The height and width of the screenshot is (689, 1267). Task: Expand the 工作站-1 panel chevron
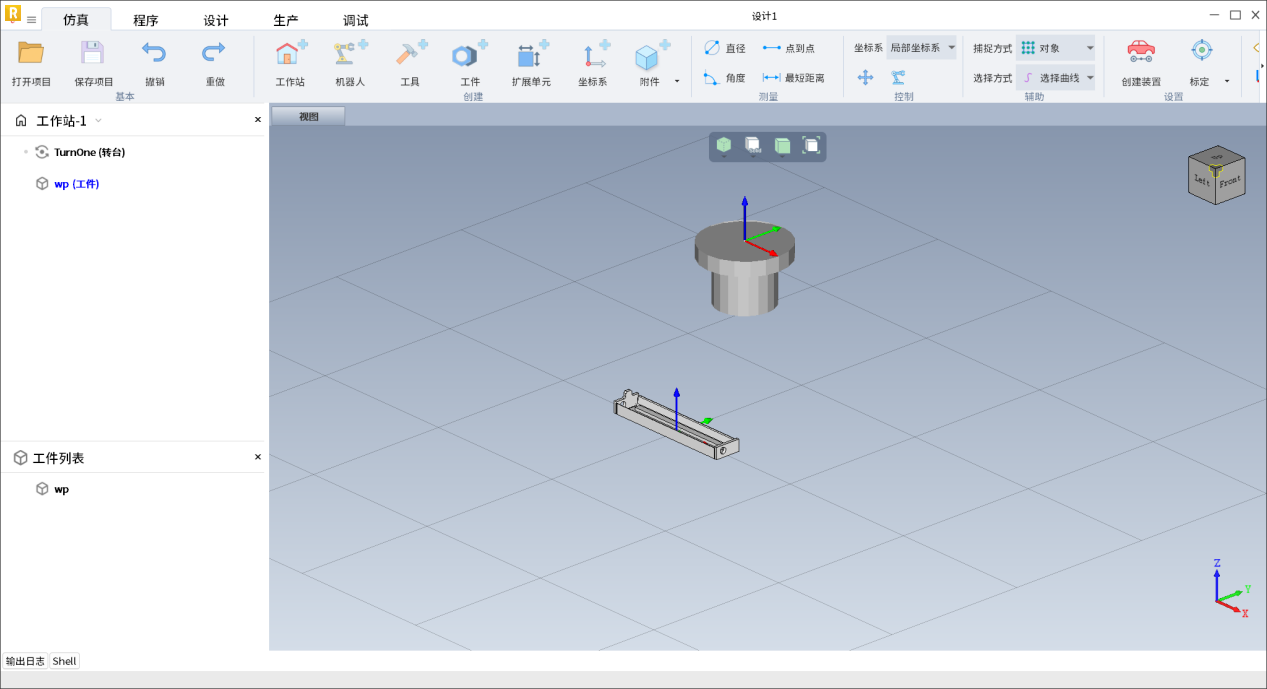pos(98,121)
